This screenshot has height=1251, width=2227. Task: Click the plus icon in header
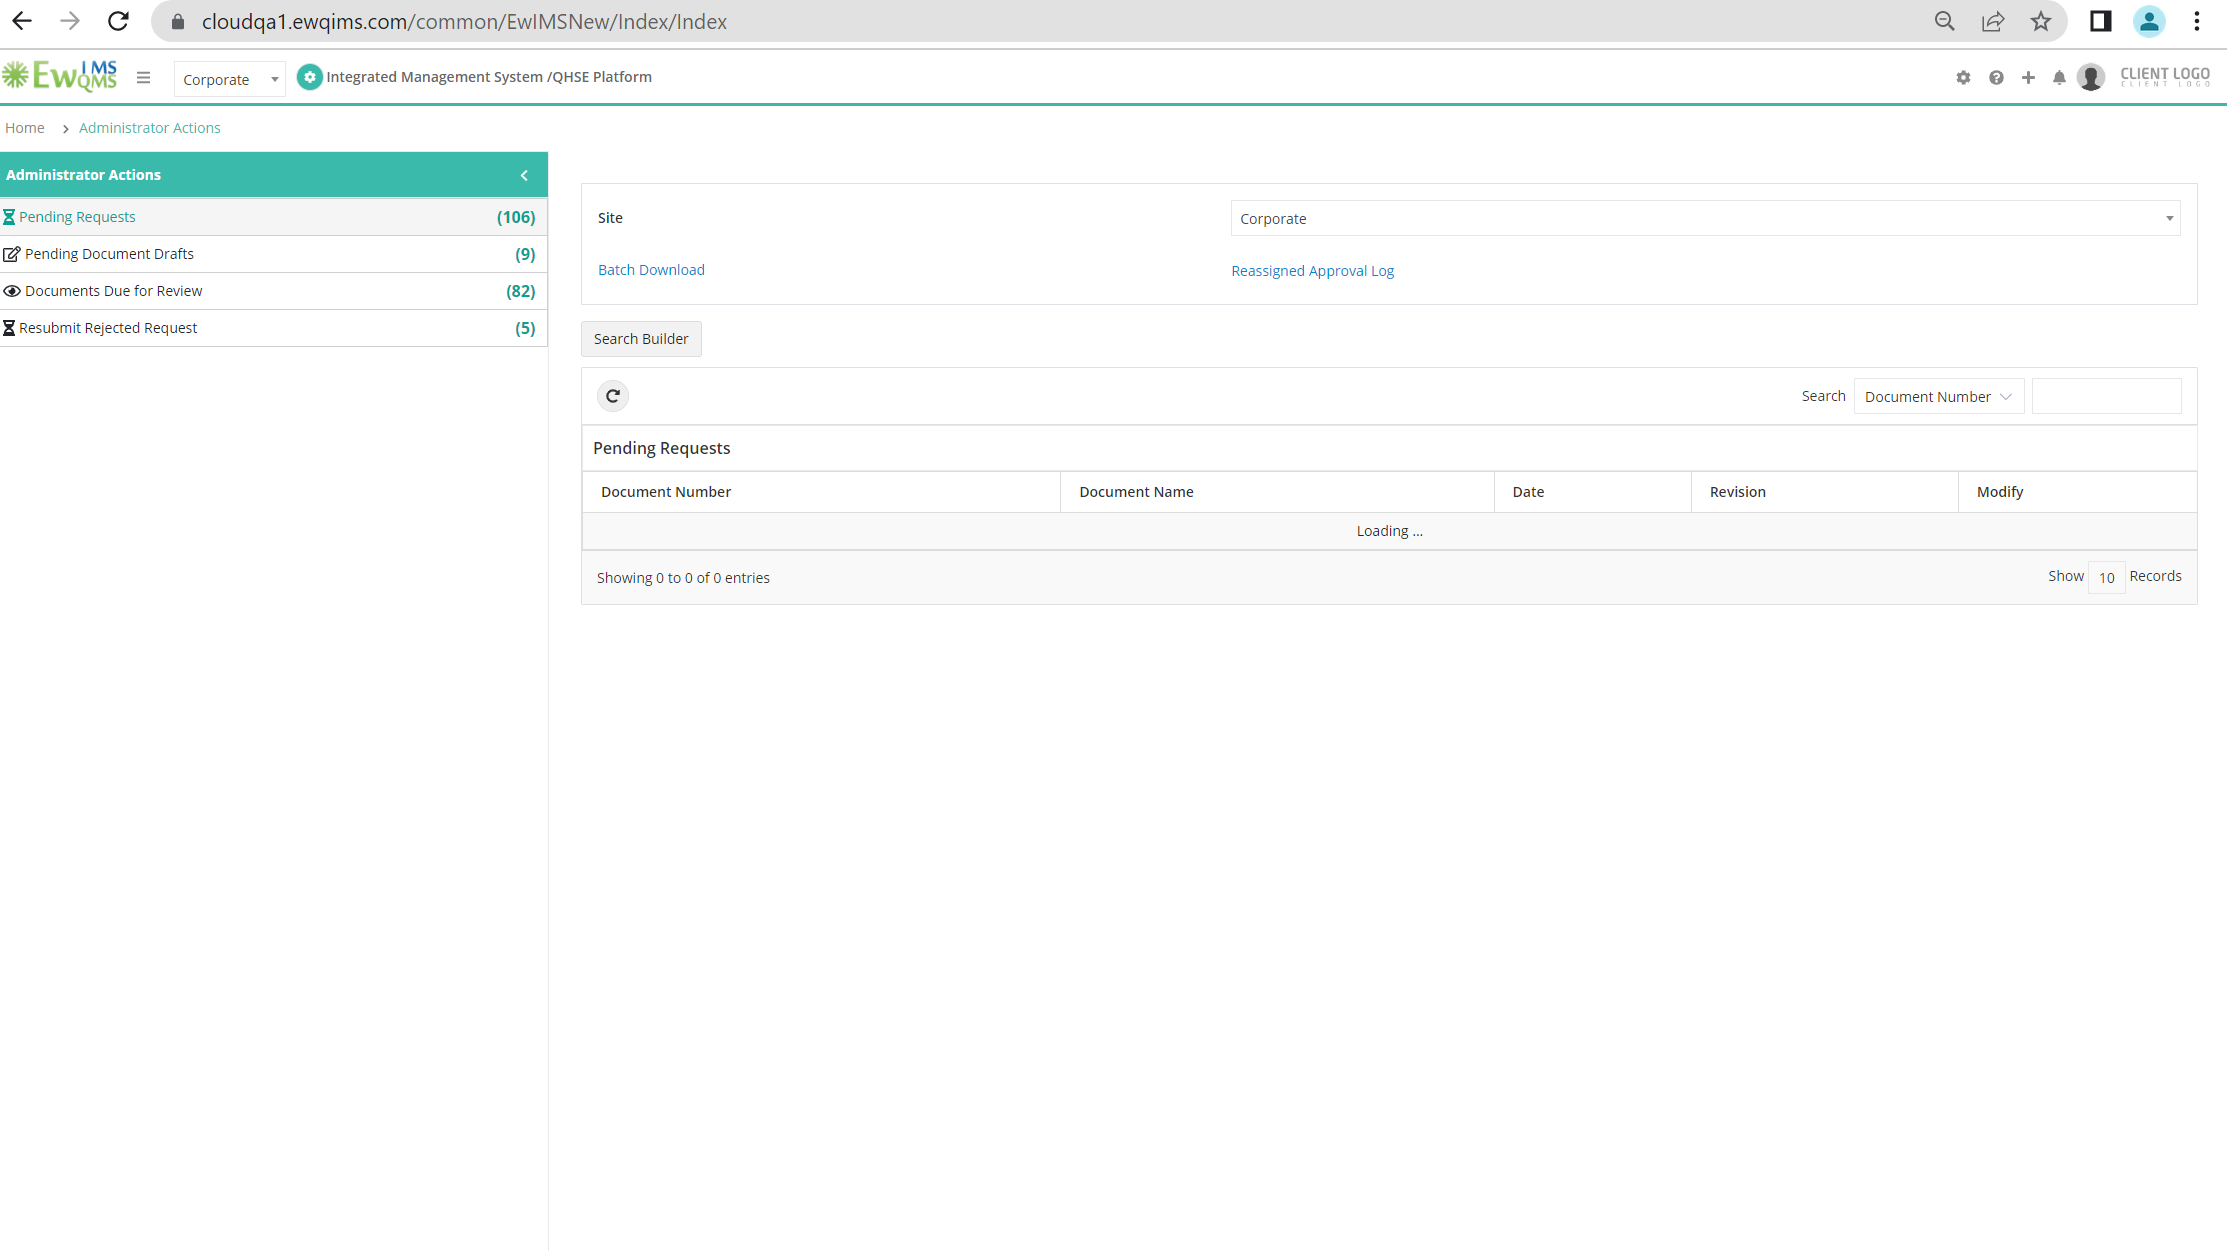tap(2028, 77)
